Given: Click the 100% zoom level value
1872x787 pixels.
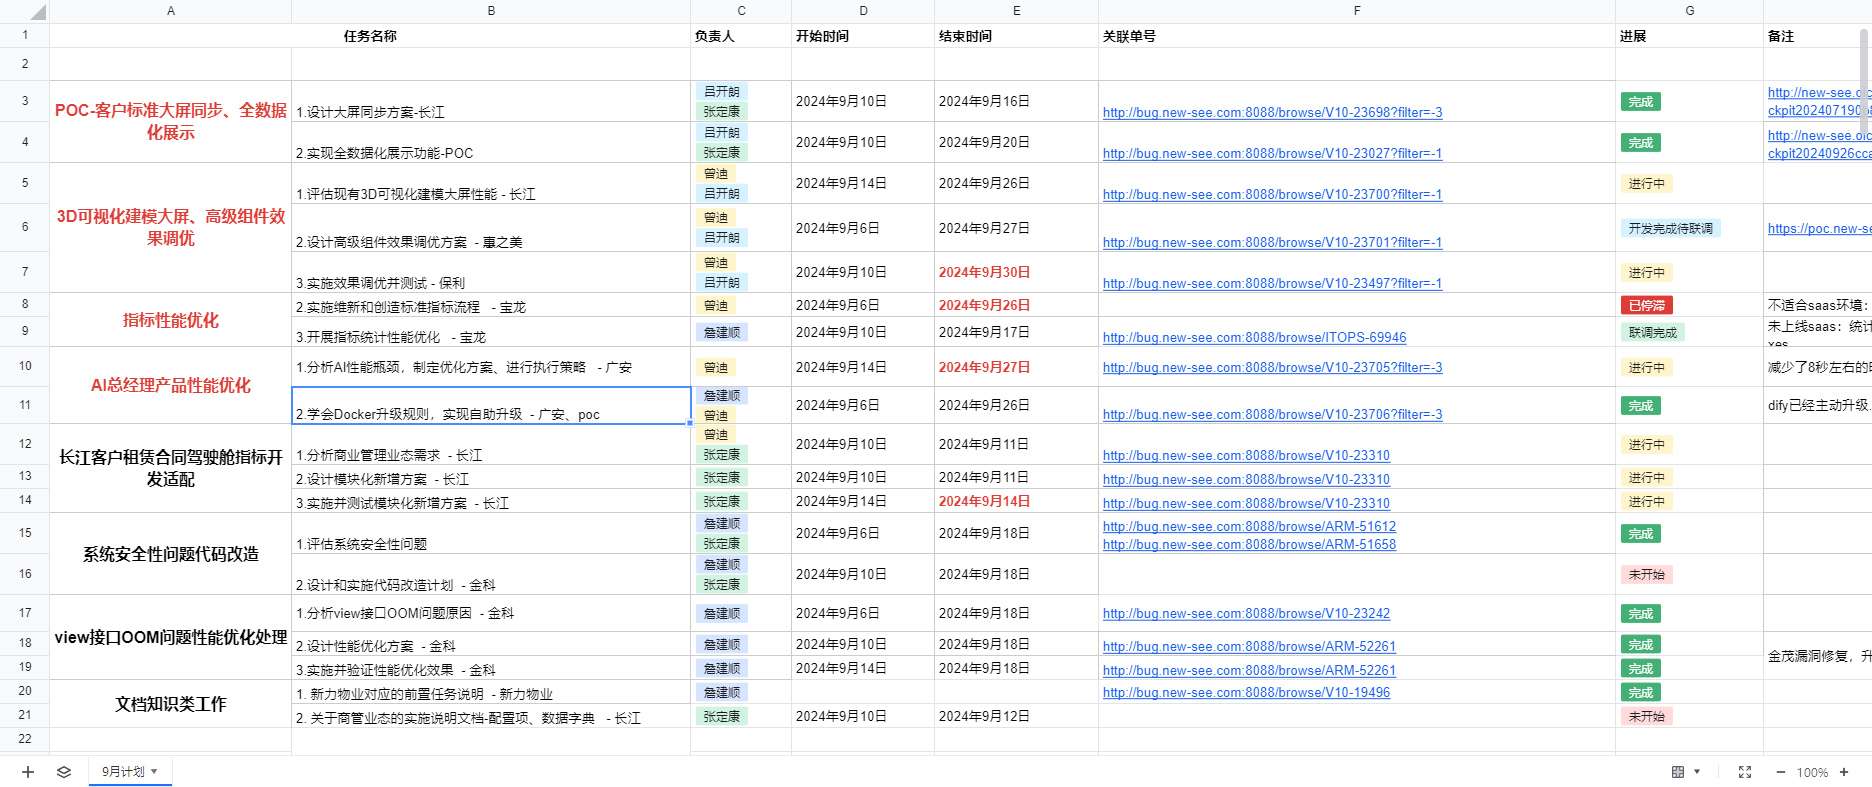Looking at the screenshot, I should click(1812, 773).
